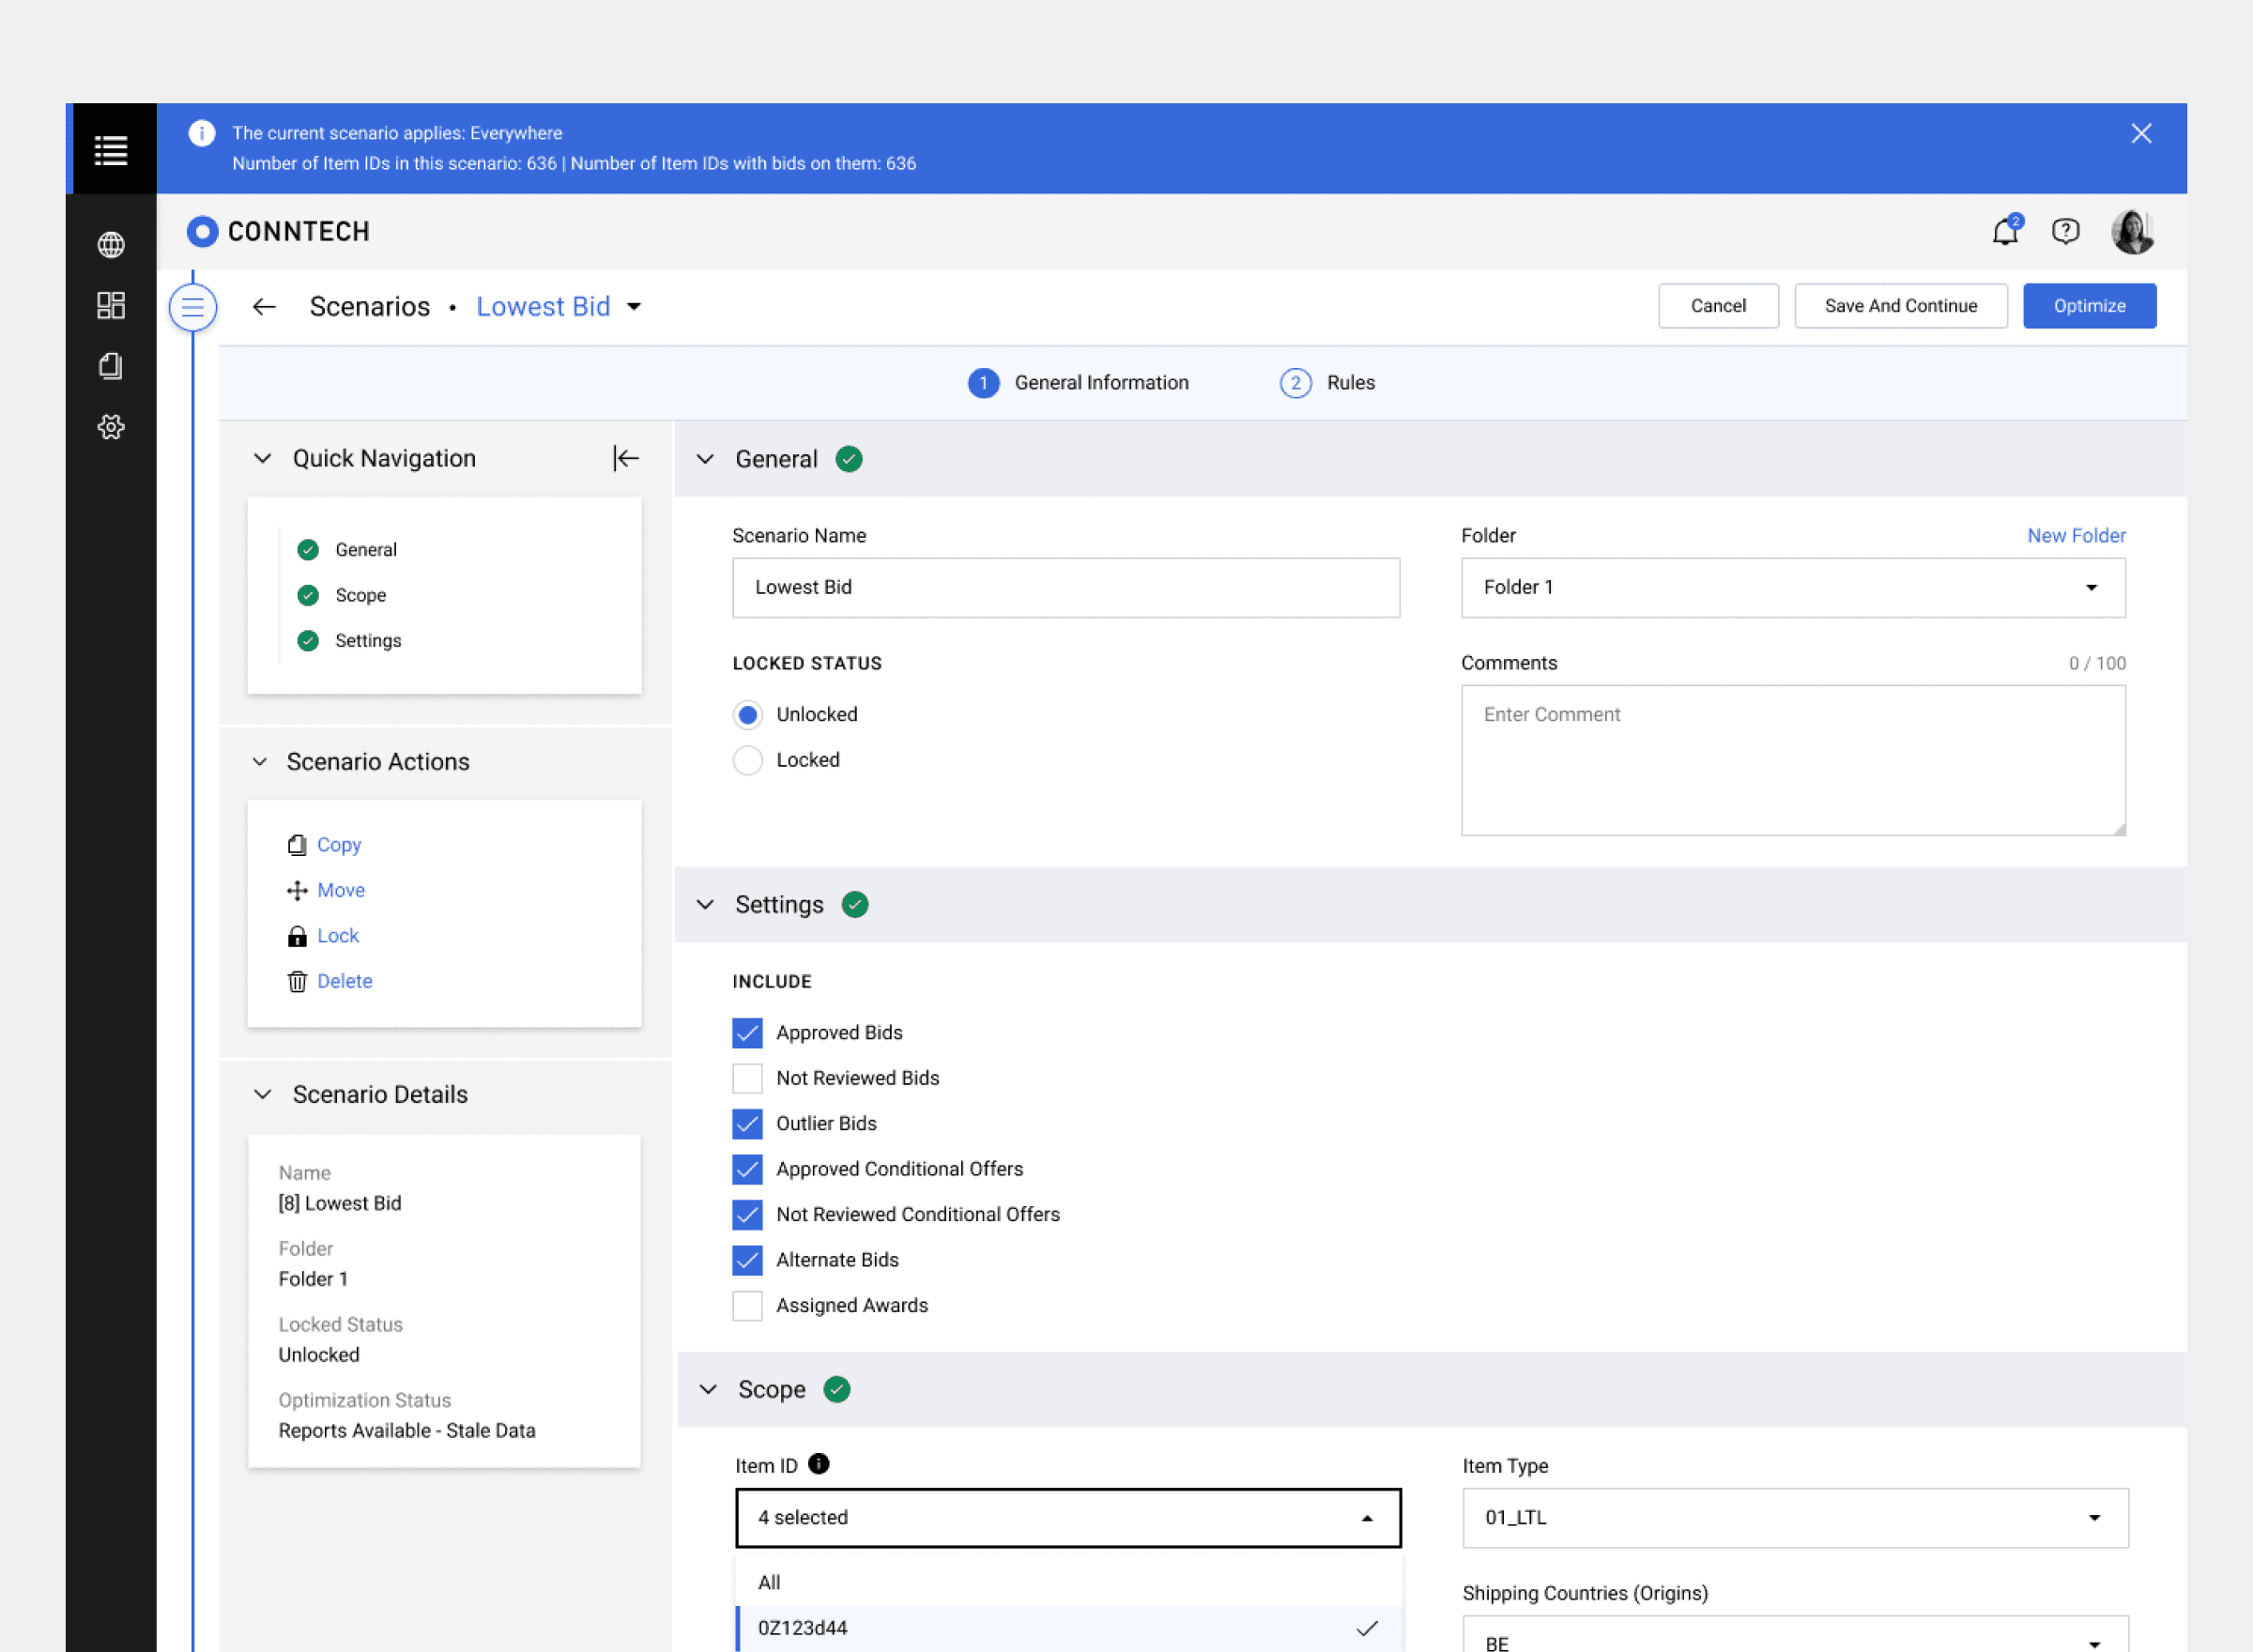Select the Locked radio button
This screenshot has width=2253, height=1652.
tap(747, 760)
